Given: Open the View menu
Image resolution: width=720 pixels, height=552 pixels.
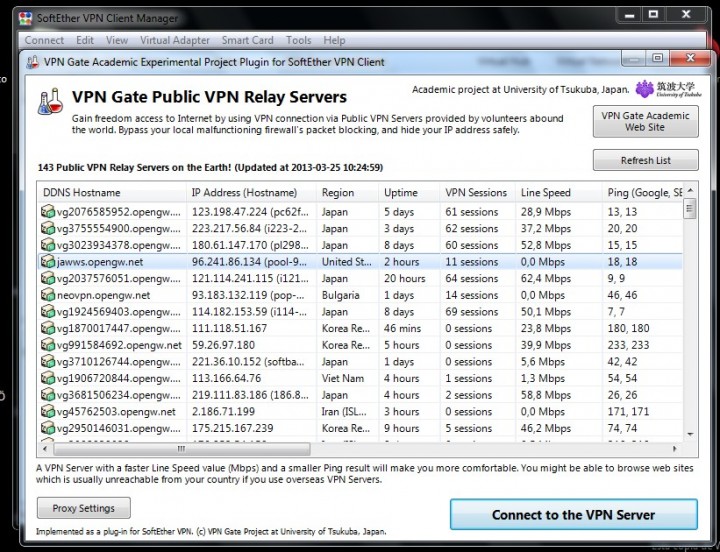Looking at the screenshot, I should coord(117,40).
